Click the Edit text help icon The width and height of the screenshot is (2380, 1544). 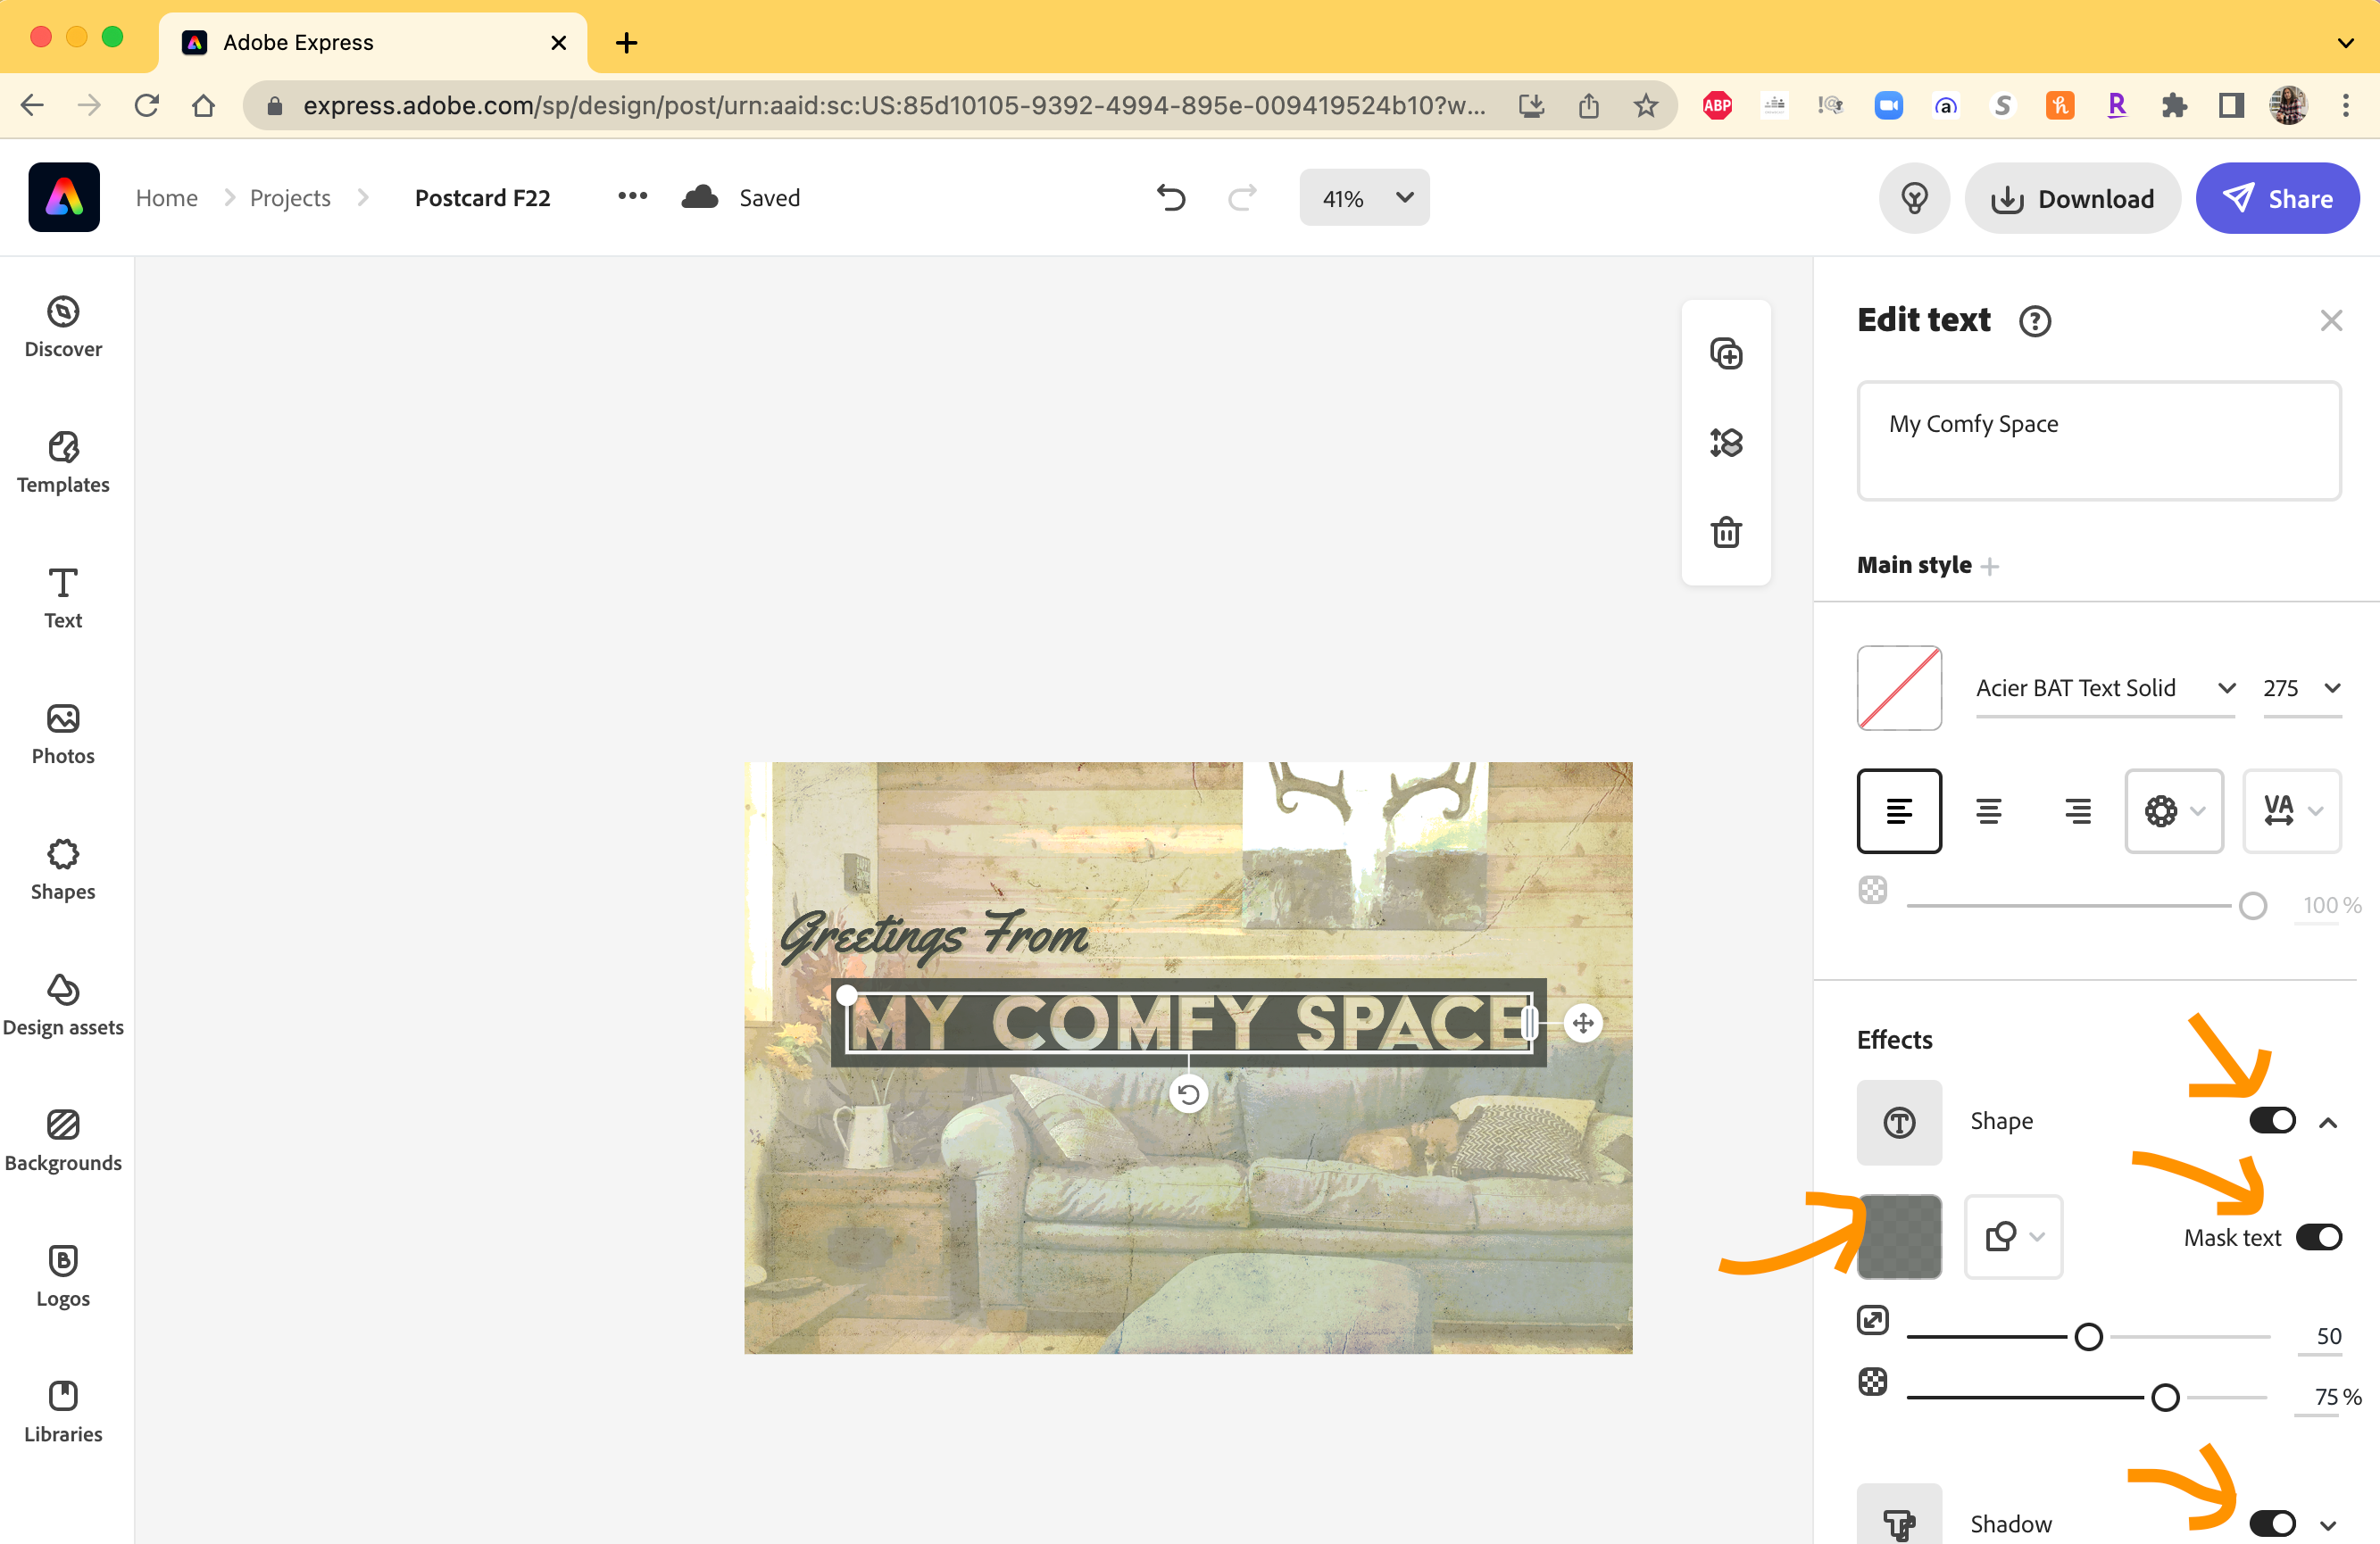(x=2034, y=321)
